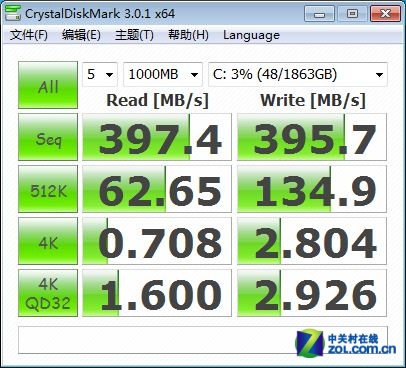Image resolution: width=406 pixels, height=368 pixels.
Task: Start the 4K QD32 benchmark test
Action: tap(48, 293)
